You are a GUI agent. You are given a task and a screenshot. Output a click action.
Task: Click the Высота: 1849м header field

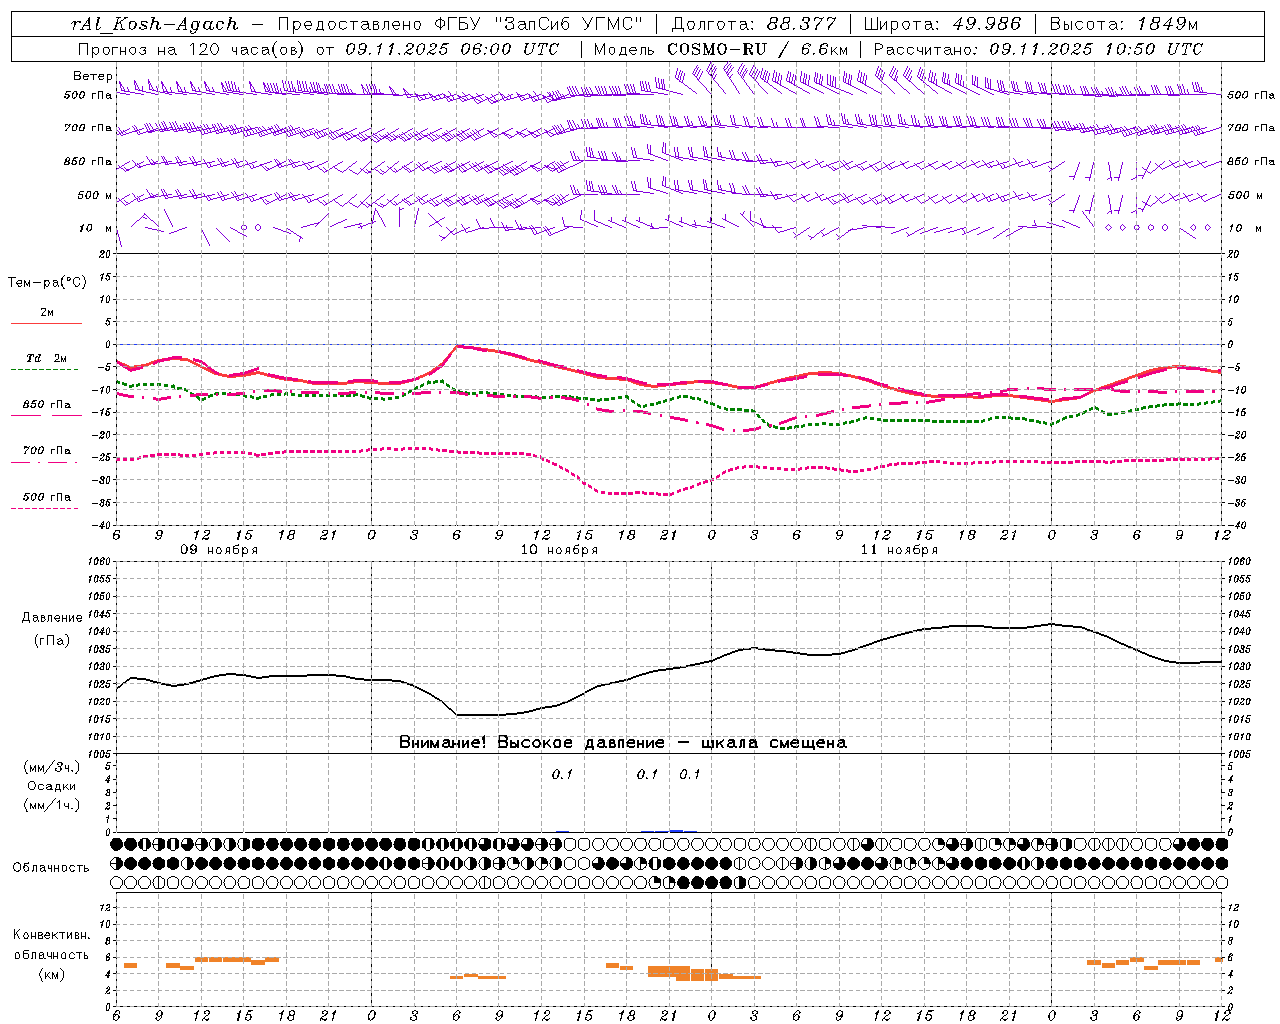(1124, 24)
